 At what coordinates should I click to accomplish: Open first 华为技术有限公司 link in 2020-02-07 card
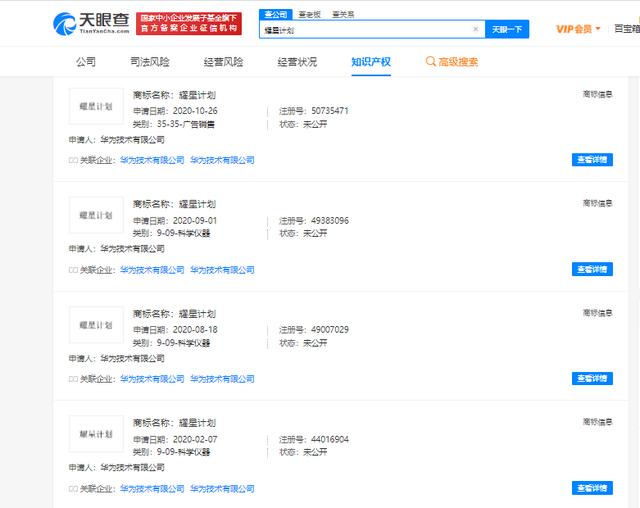coord(152,488)
